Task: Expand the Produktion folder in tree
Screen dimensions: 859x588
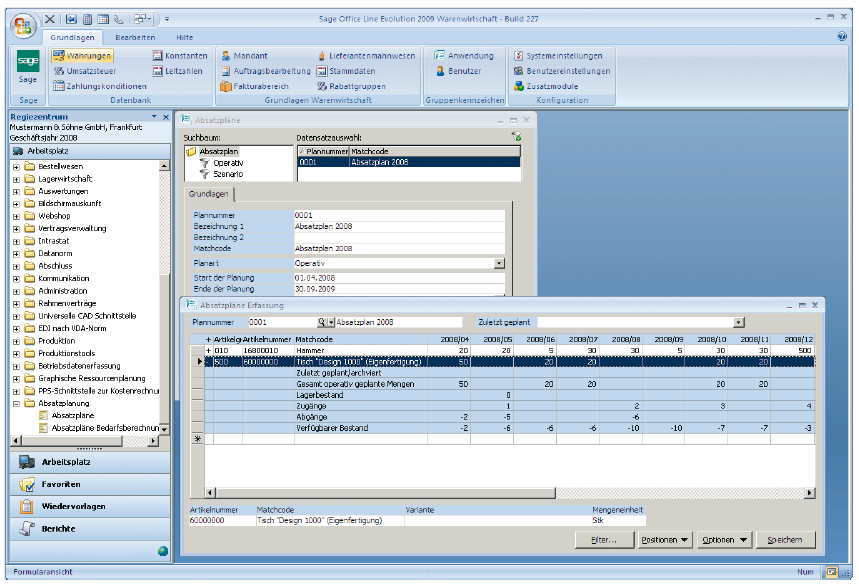Action: (16, 341)
